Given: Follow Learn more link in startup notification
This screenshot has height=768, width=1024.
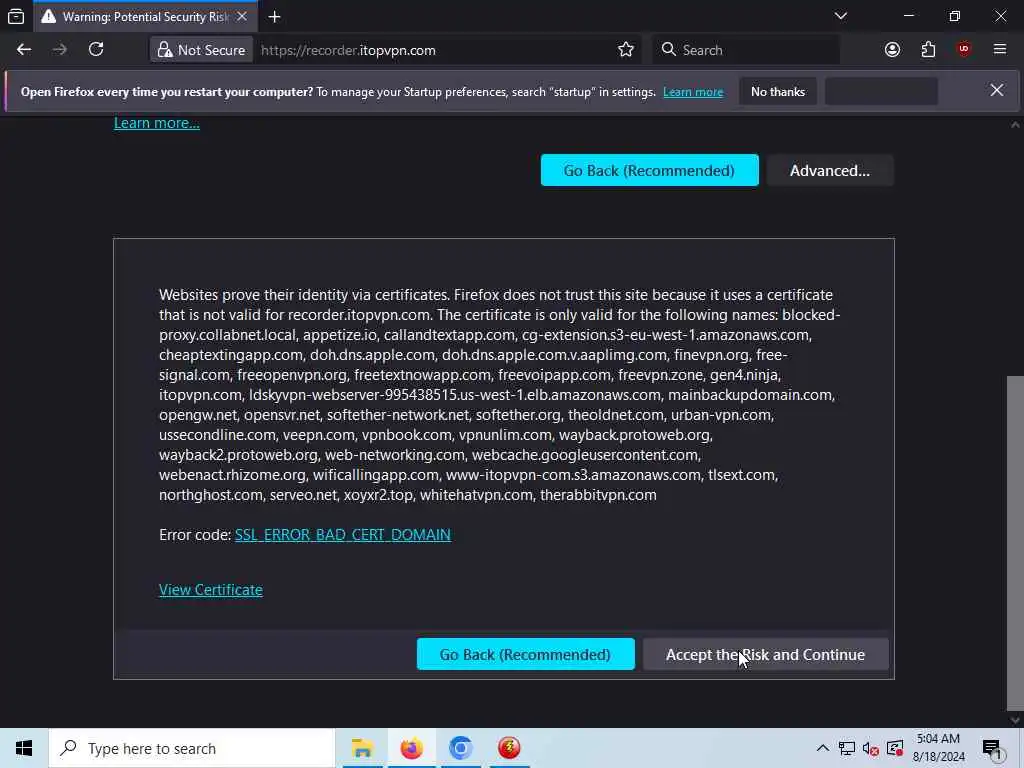Looking at the screenshot, I should [x=693, y=92].
